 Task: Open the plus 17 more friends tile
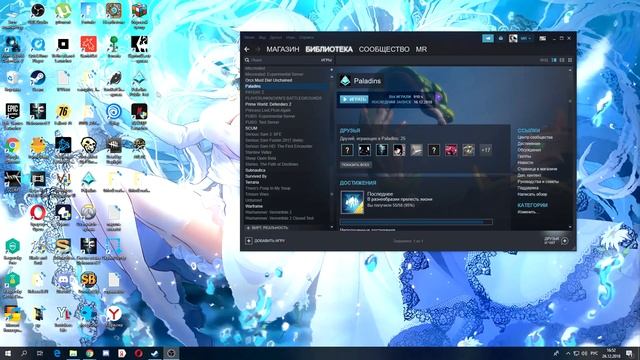point(485,150)
